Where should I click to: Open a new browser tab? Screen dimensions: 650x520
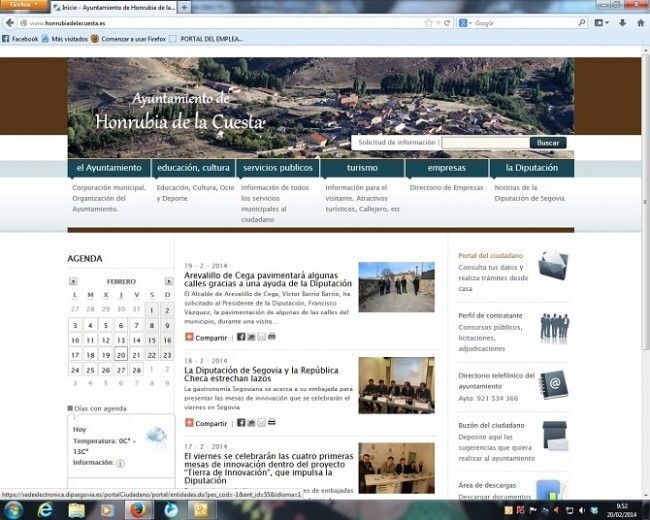point(187,6)
